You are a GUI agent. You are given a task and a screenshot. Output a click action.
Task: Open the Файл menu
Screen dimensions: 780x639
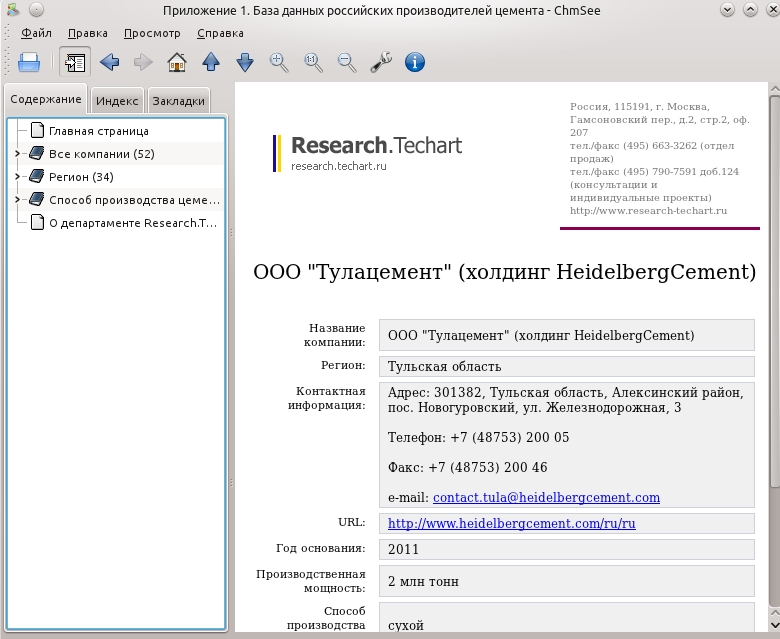(x=36, y=33)
